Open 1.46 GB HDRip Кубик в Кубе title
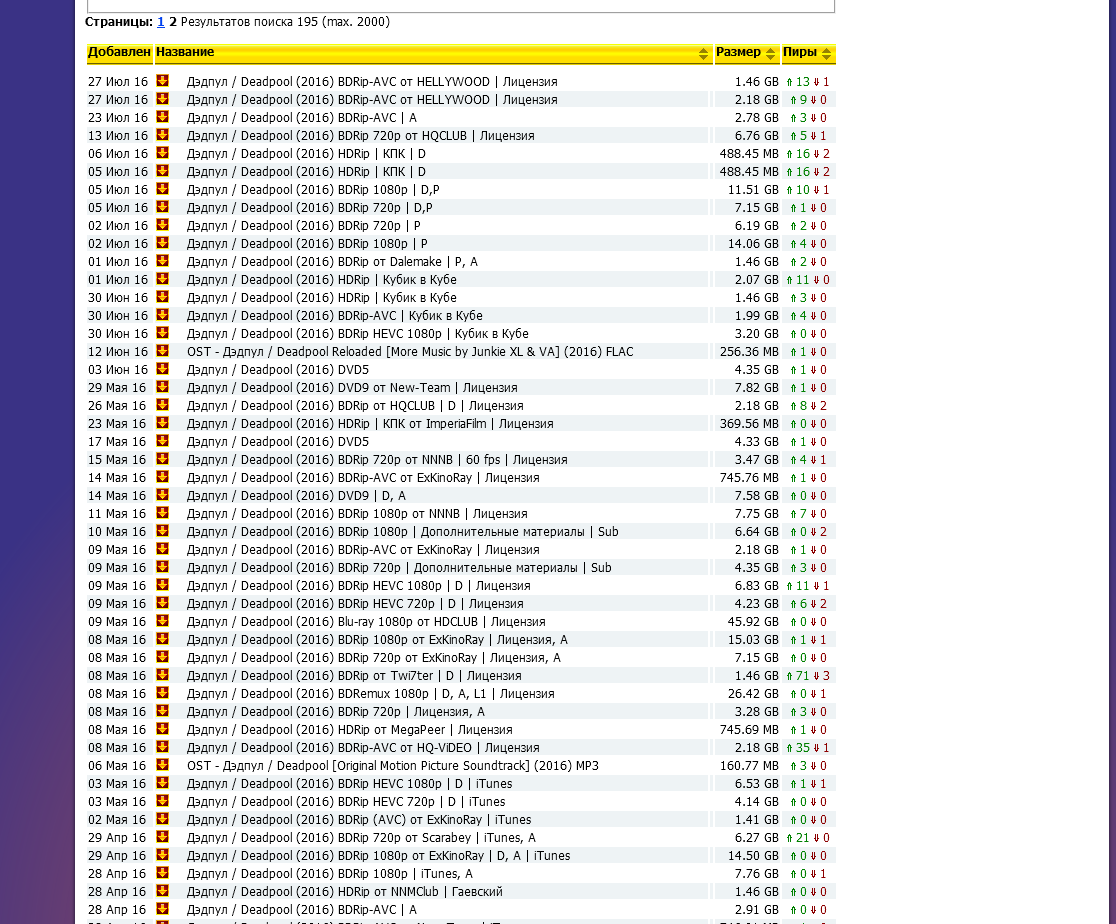The width and height of the screenshot is (1116, 924). point(322,298)
